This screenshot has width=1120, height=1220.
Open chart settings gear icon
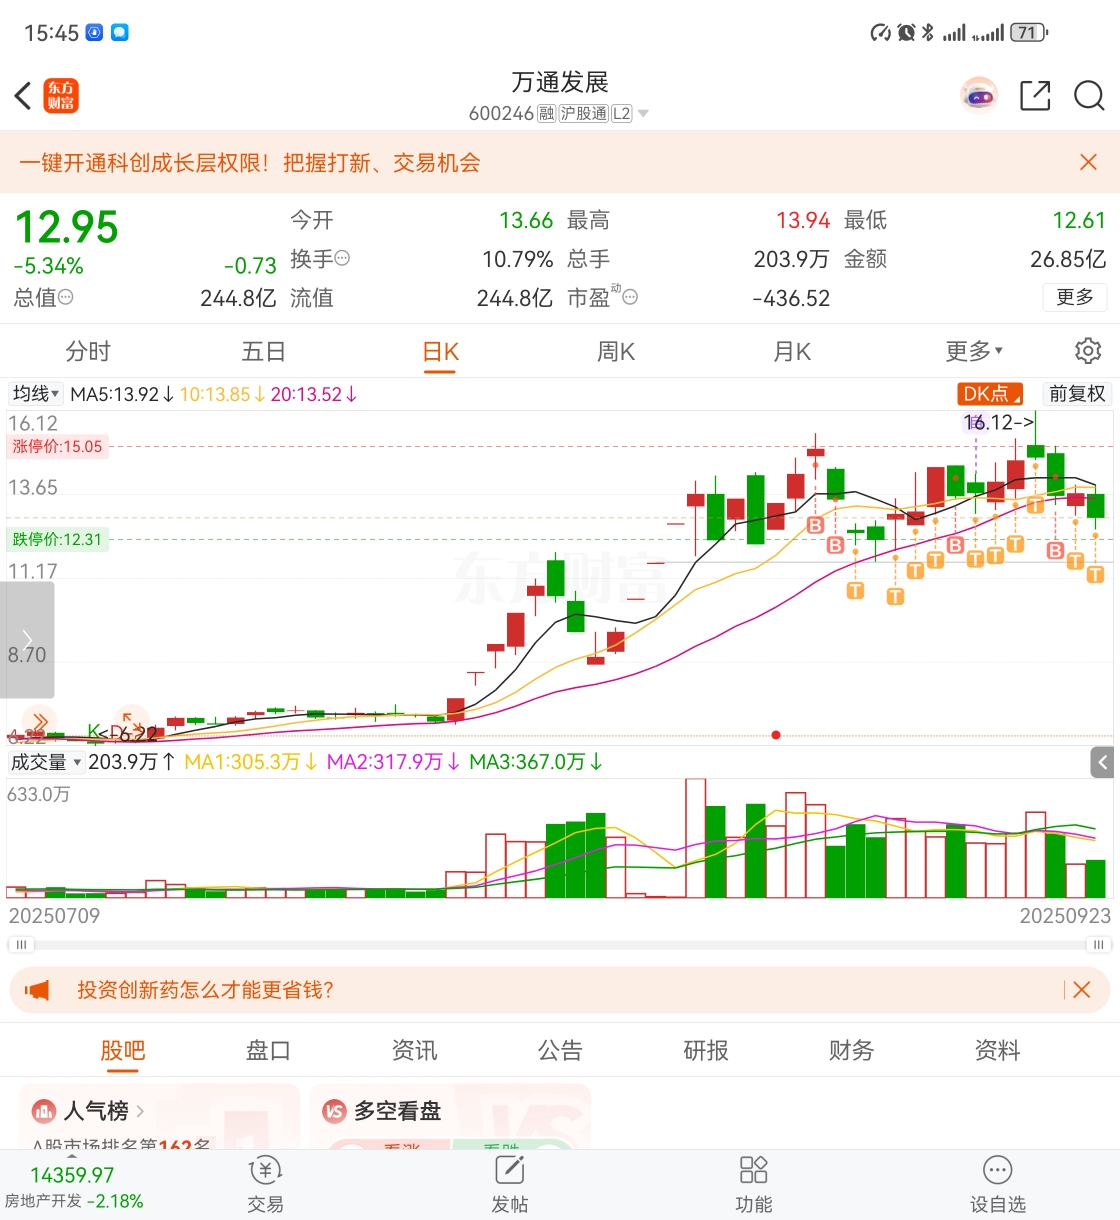pos(1088,351)
